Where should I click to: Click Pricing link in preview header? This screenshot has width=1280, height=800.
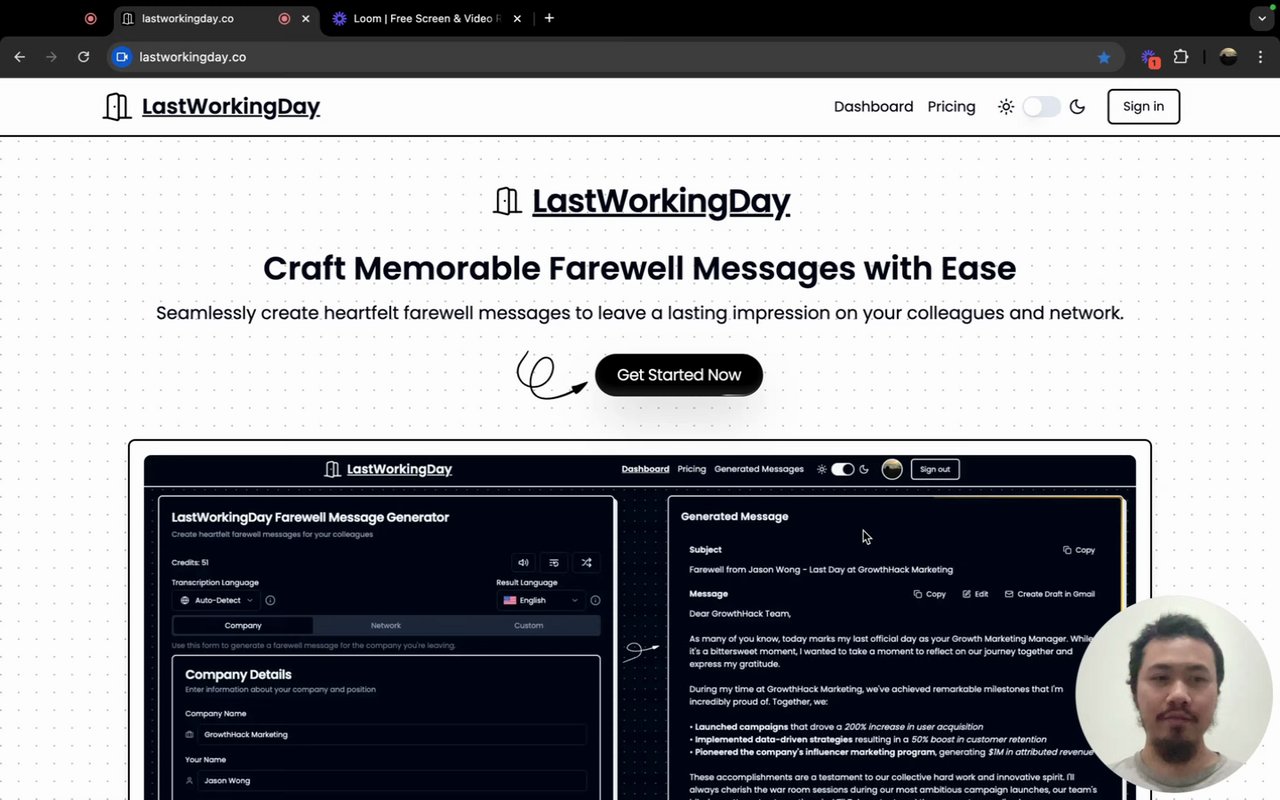(691, 469)
